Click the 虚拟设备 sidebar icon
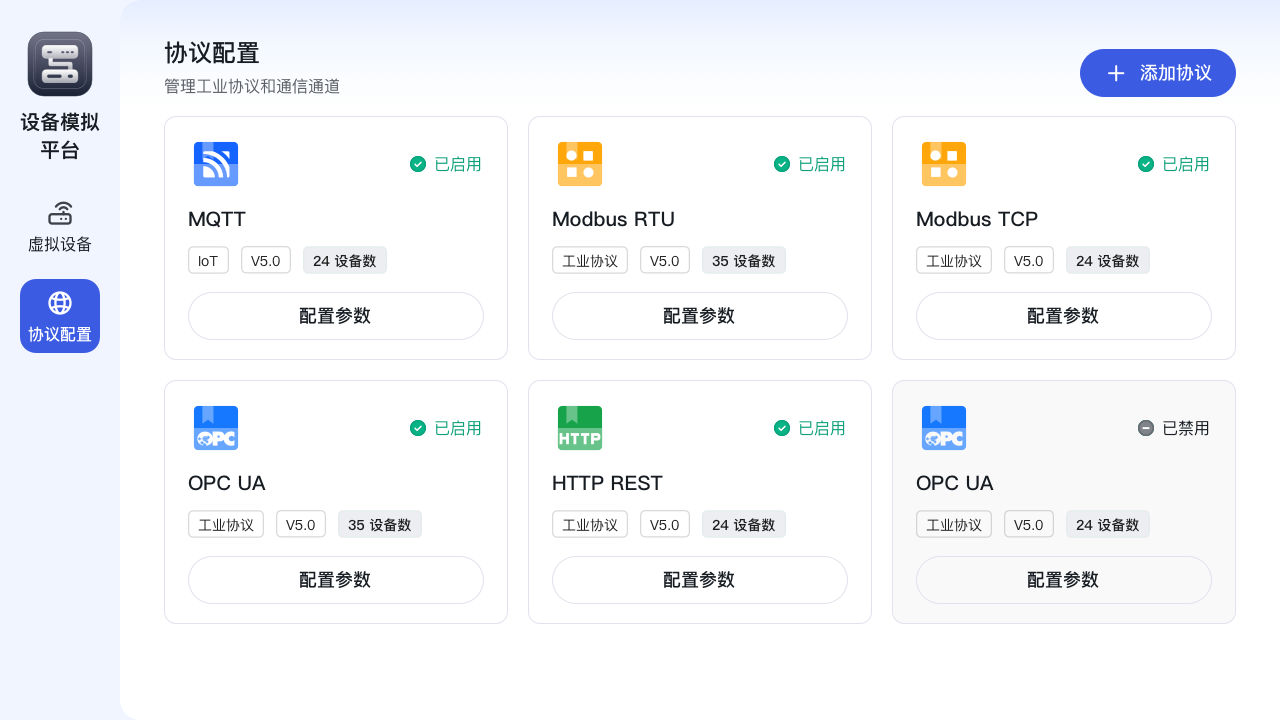This screenshot has width=1280, height=720. pos(60,213)
